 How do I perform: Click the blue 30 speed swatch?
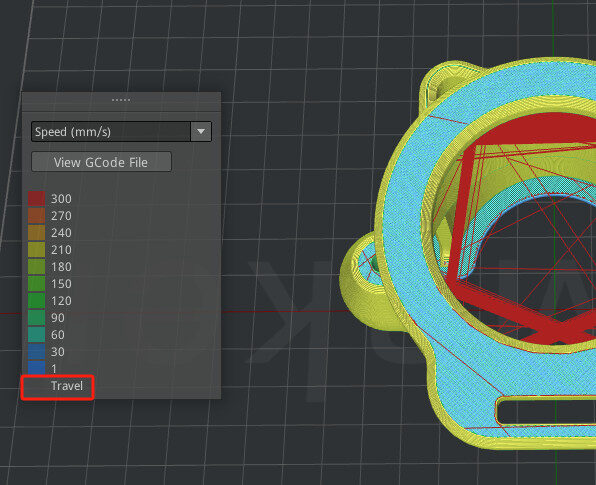[36, 352]
